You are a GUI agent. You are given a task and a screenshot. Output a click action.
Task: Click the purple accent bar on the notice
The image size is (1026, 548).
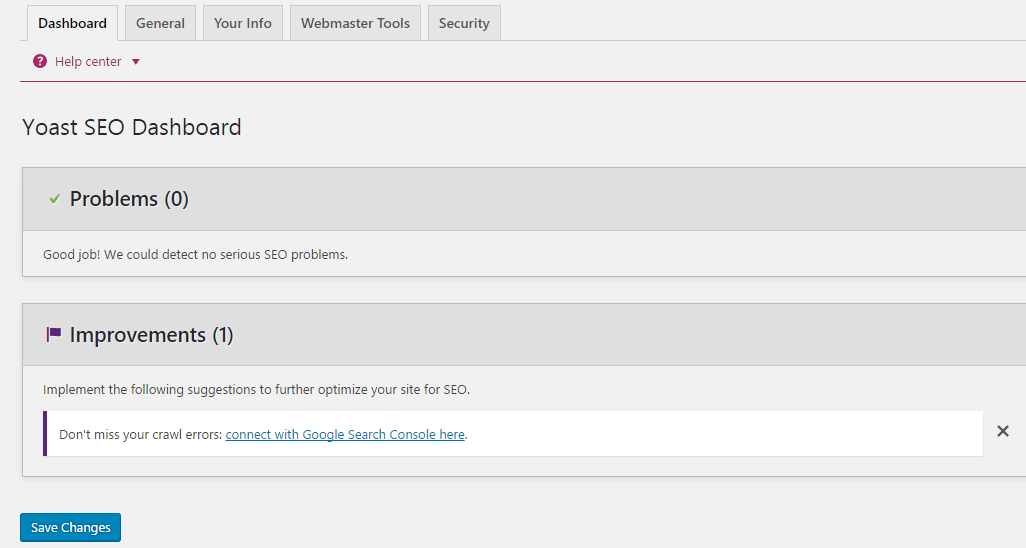tap(45, 433)
